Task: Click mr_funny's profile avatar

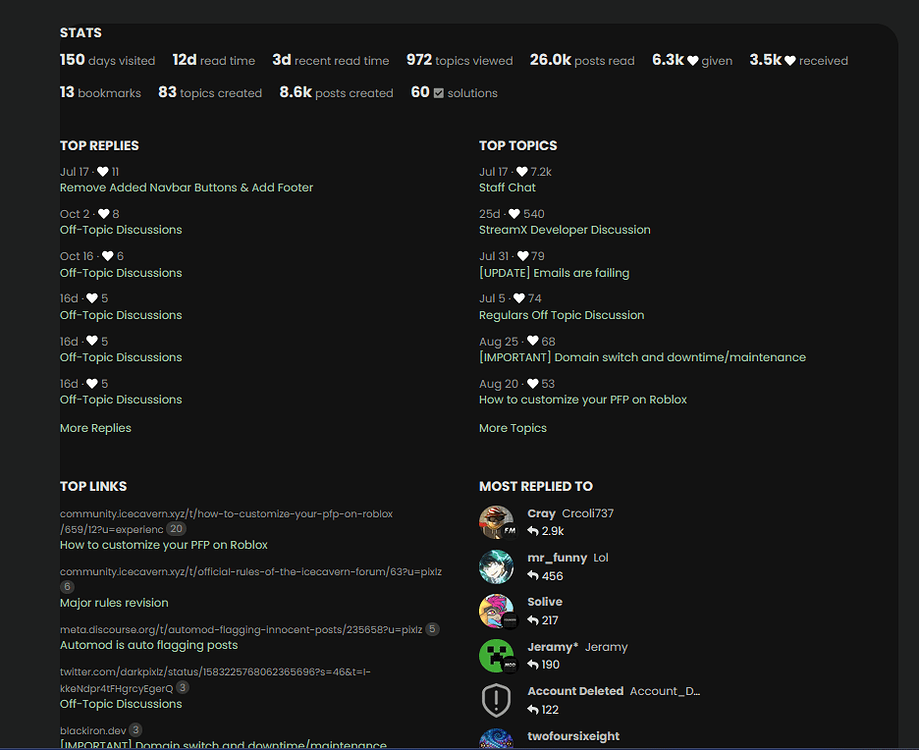Action: 496,567
